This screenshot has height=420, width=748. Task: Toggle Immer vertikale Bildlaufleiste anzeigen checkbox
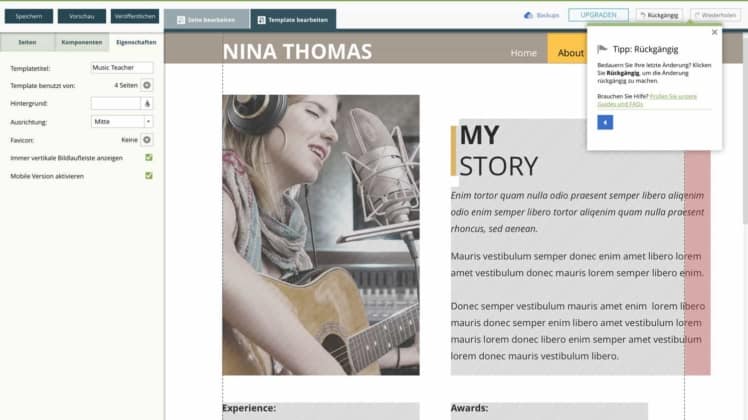(149, 158)
